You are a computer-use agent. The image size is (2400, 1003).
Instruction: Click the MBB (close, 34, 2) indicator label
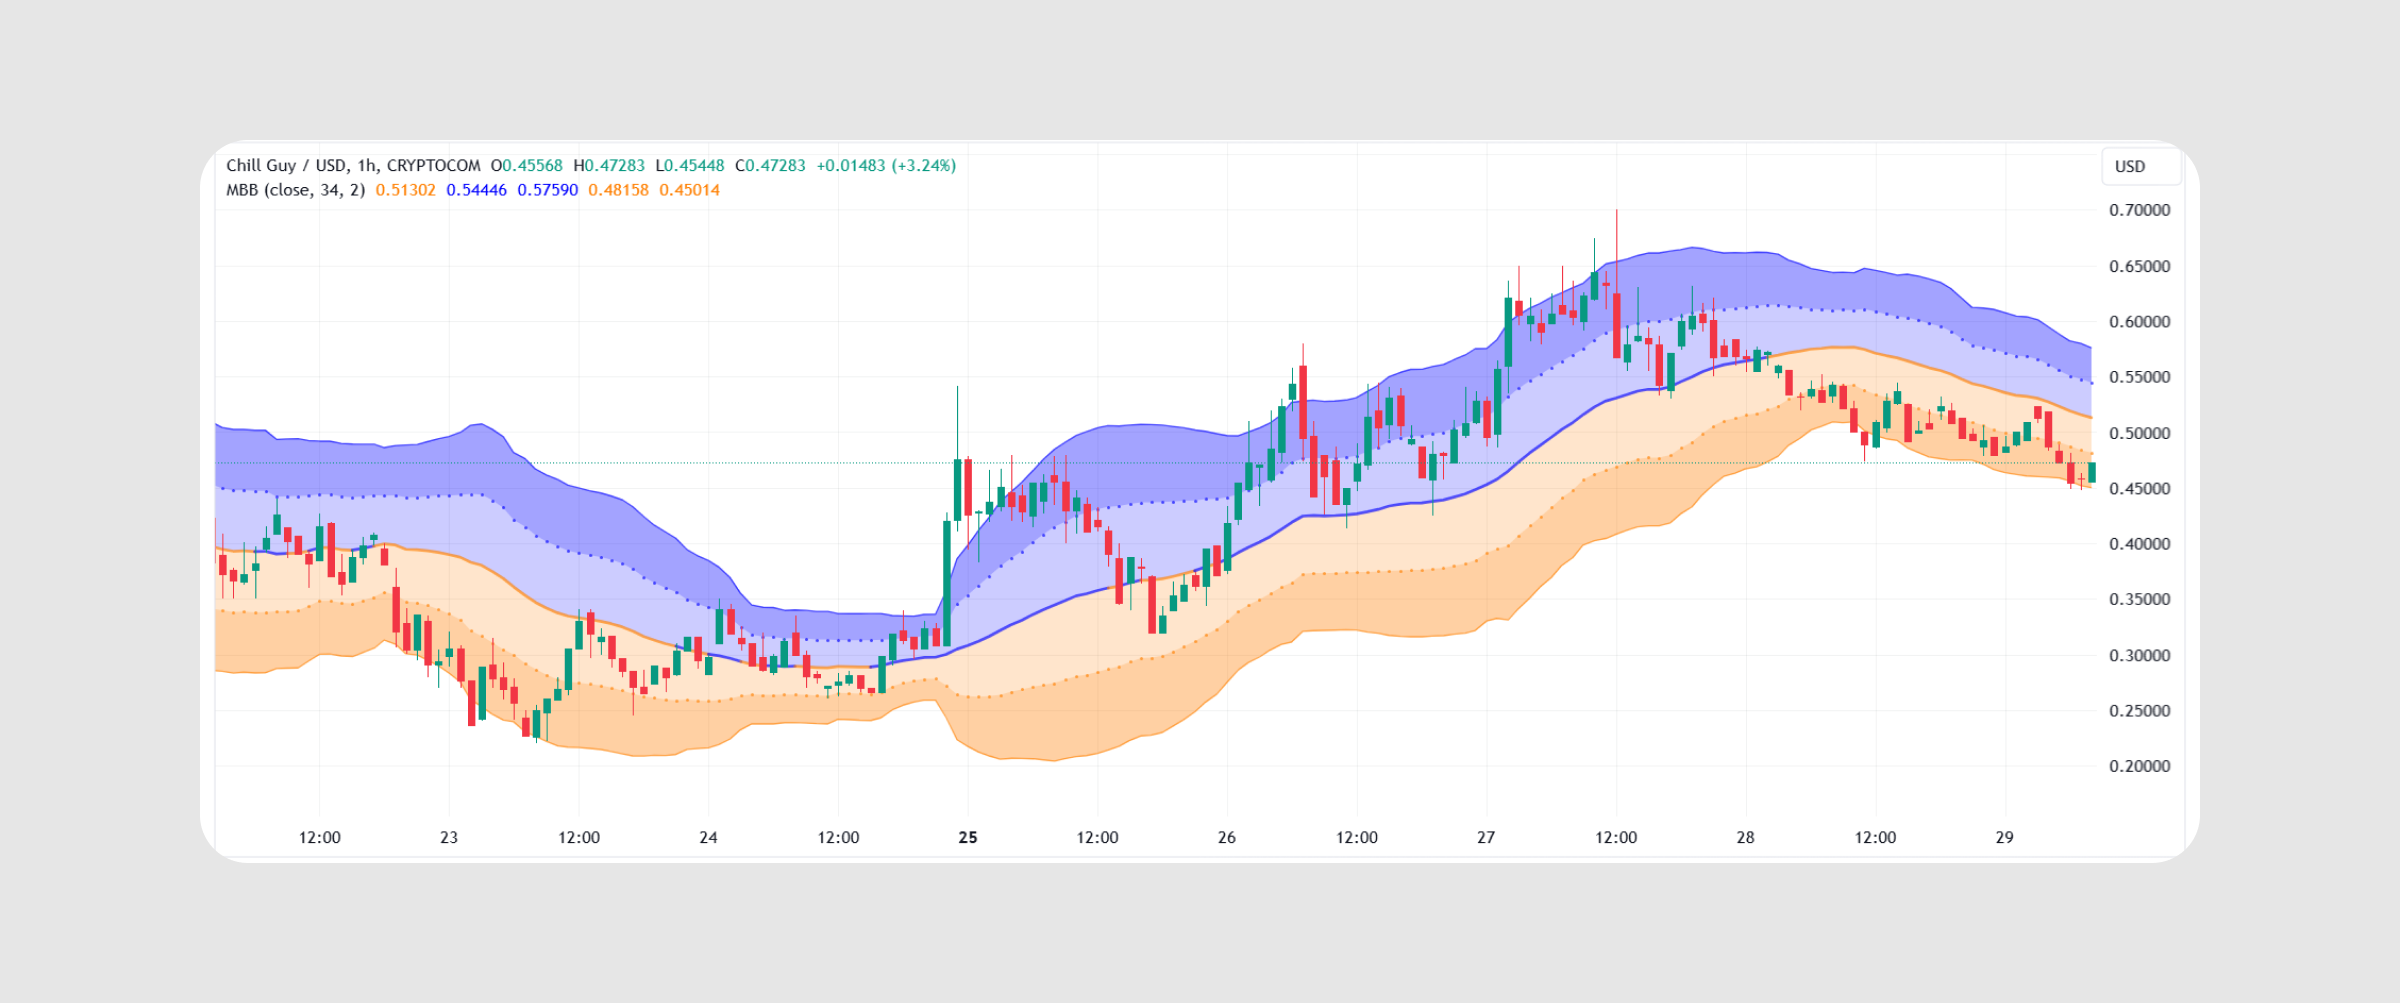point(295,190)
